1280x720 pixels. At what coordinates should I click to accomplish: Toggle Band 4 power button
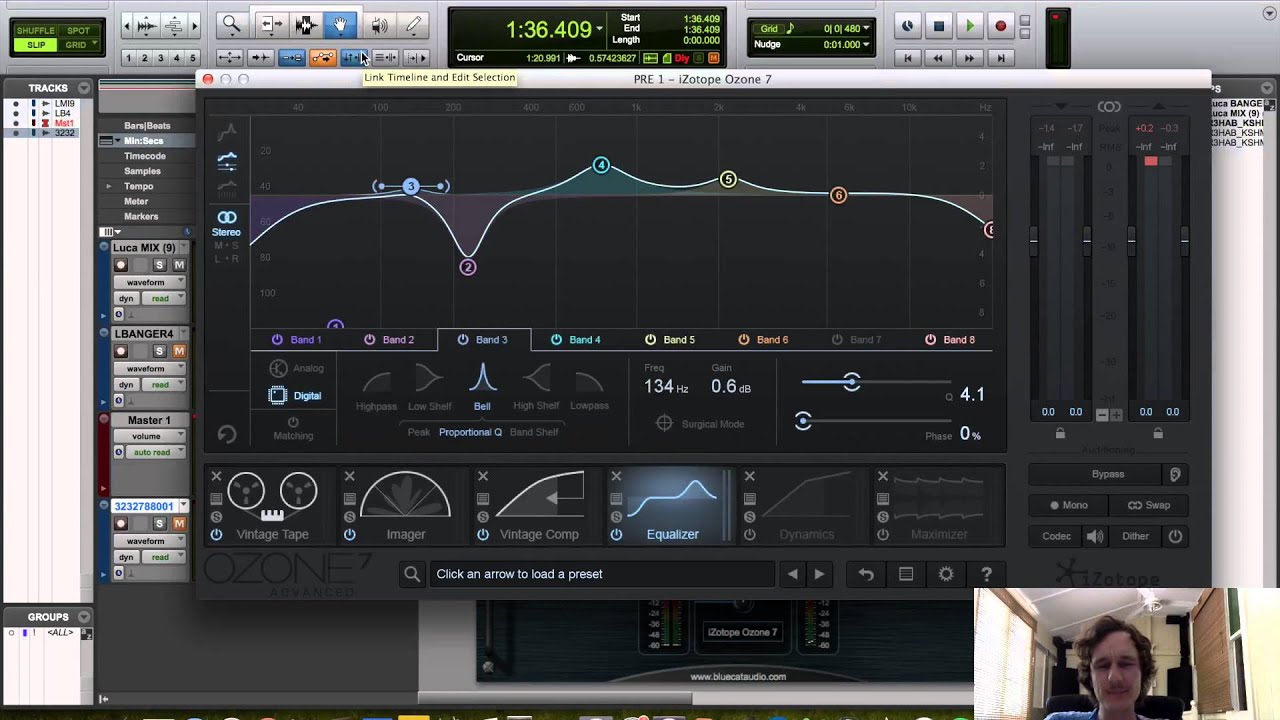[556, 340]
